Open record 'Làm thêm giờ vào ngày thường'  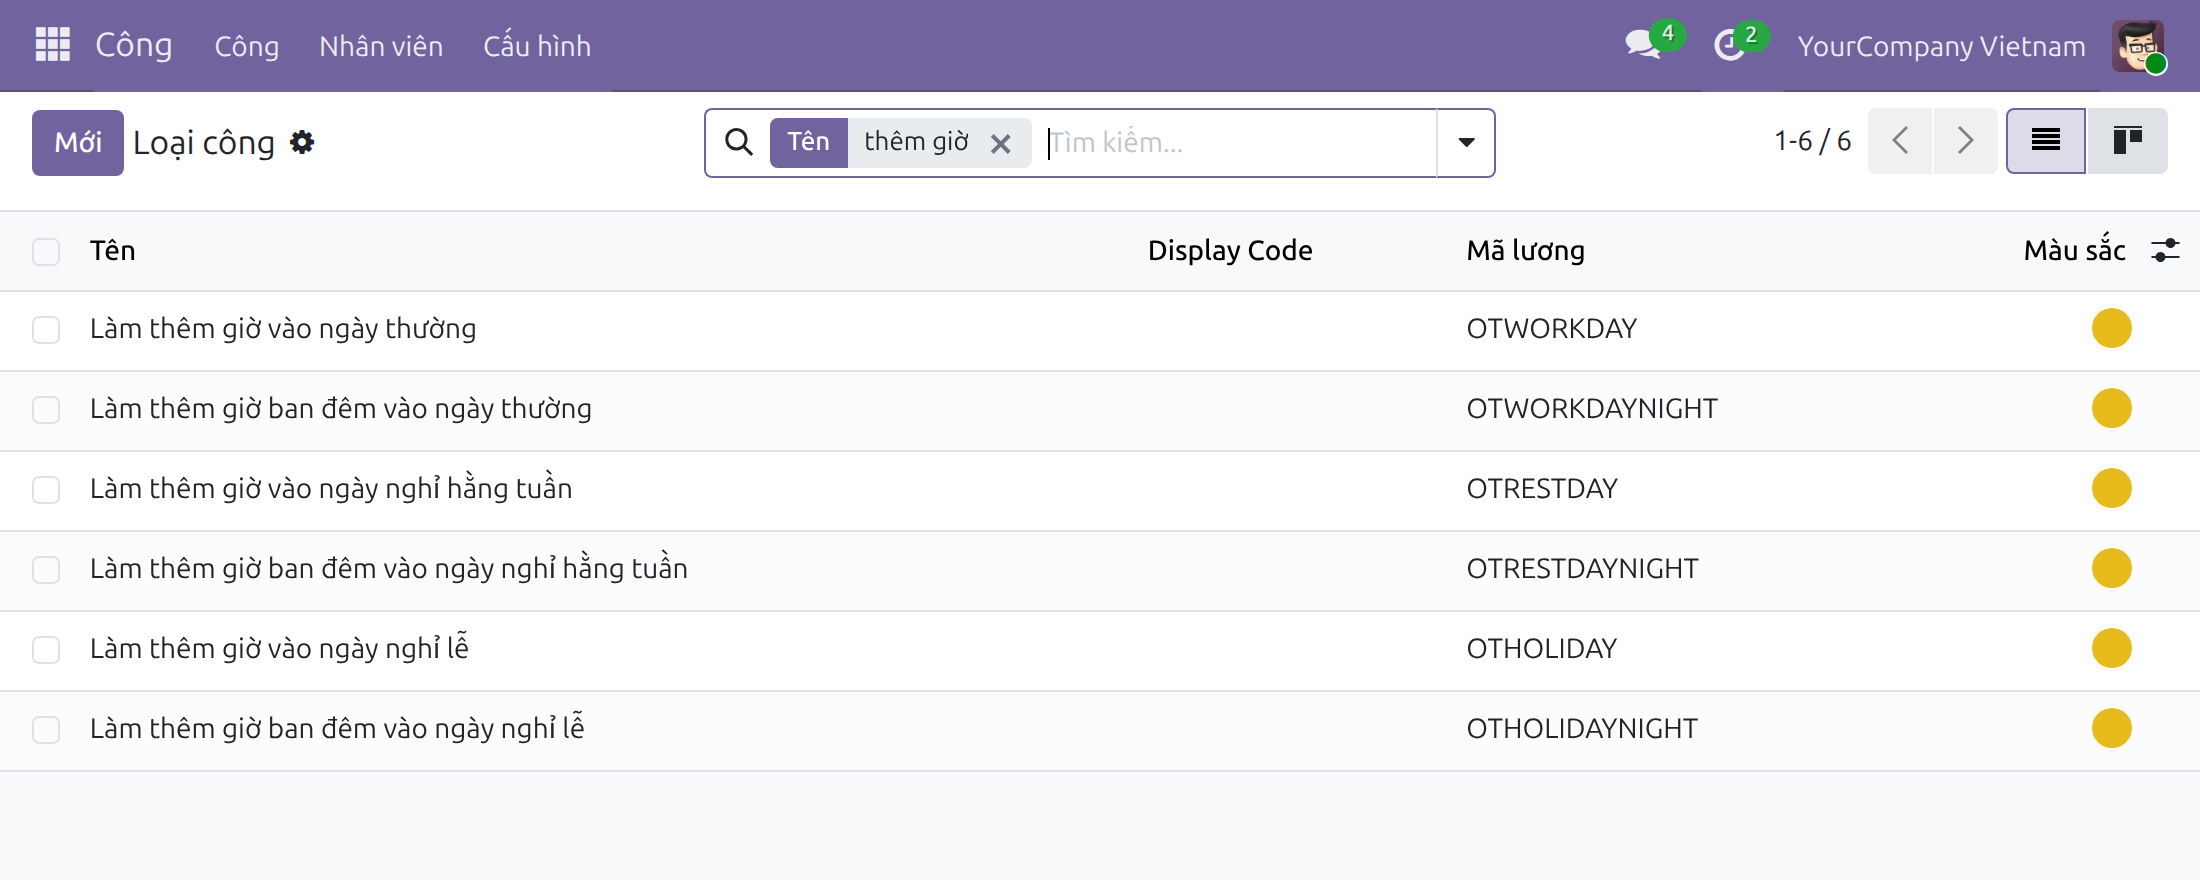click(283, 329)
